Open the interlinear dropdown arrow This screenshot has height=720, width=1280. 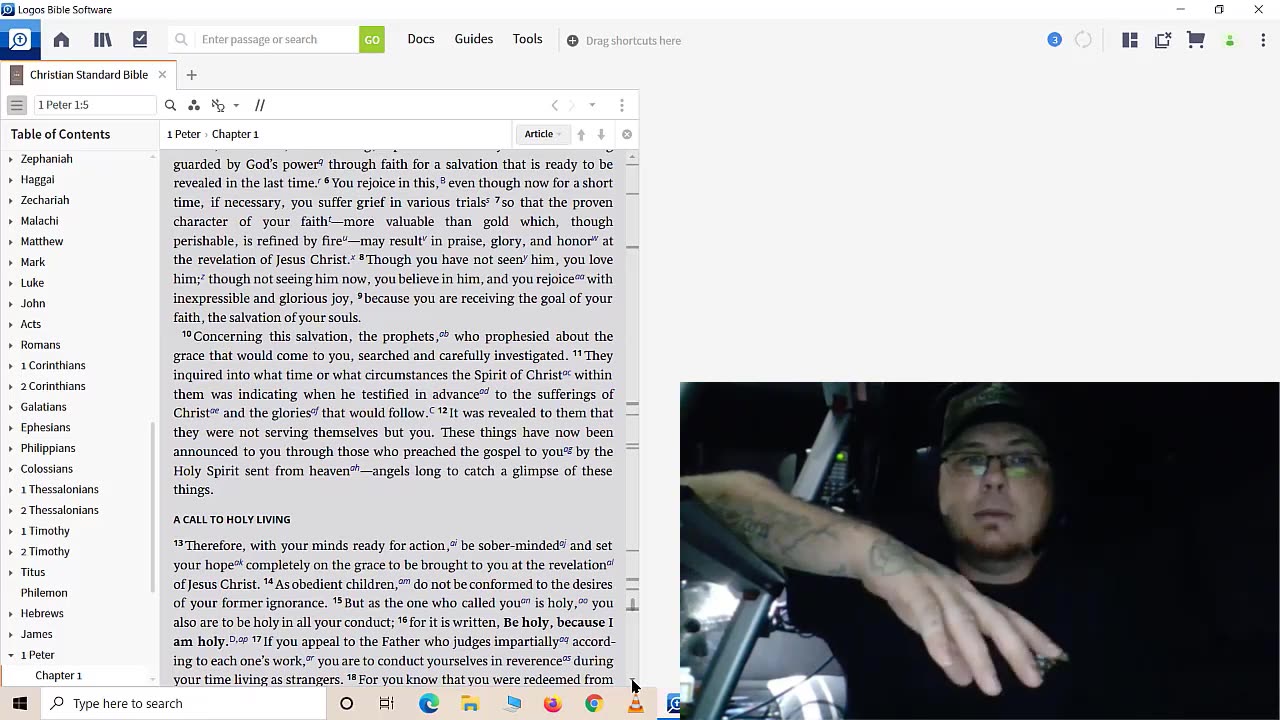[236, 105]
